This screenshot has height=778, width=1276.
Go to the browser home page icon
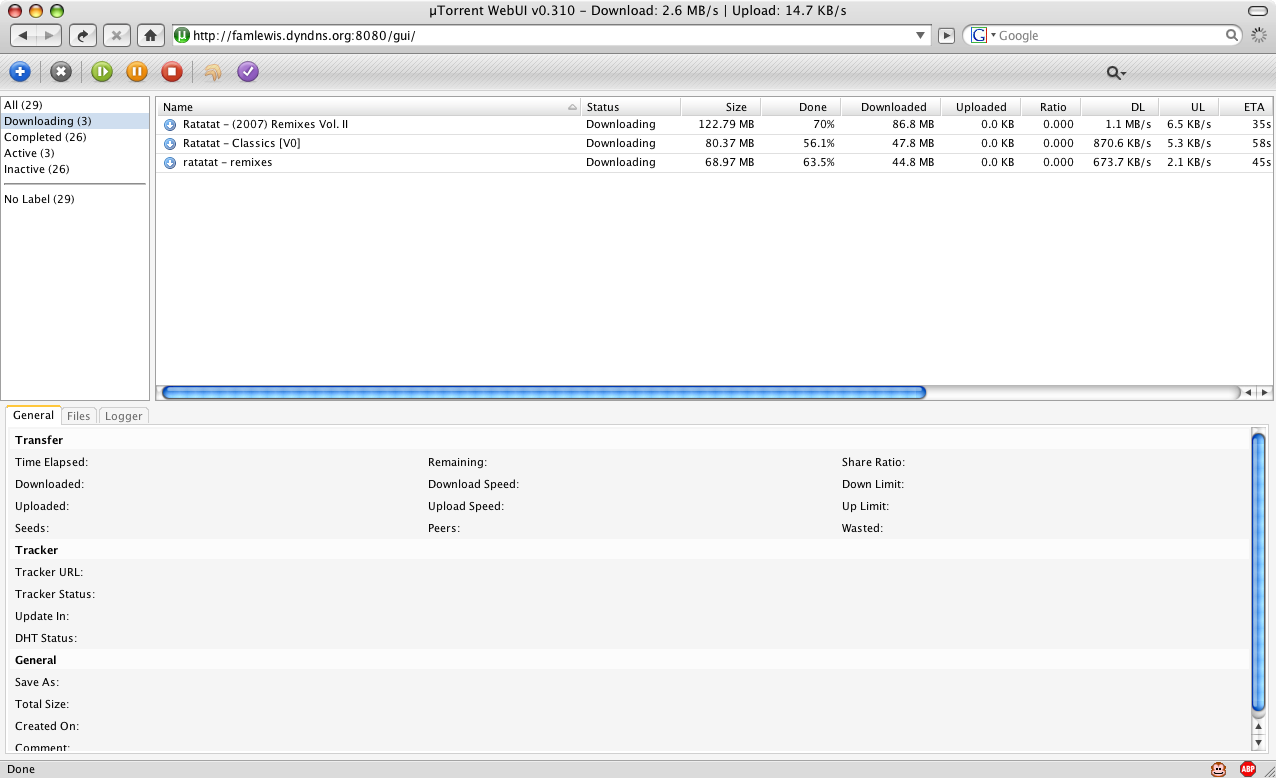coord(150,35)
